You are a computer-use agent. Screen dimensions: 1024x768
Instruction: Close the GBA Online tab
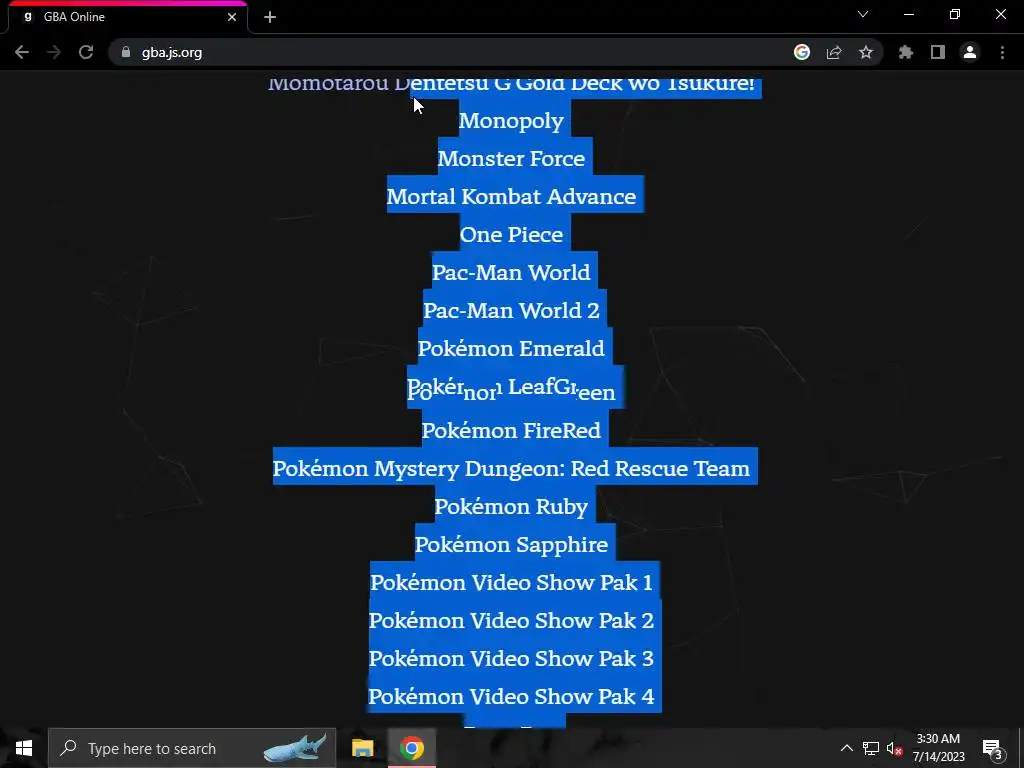point(232,17)
